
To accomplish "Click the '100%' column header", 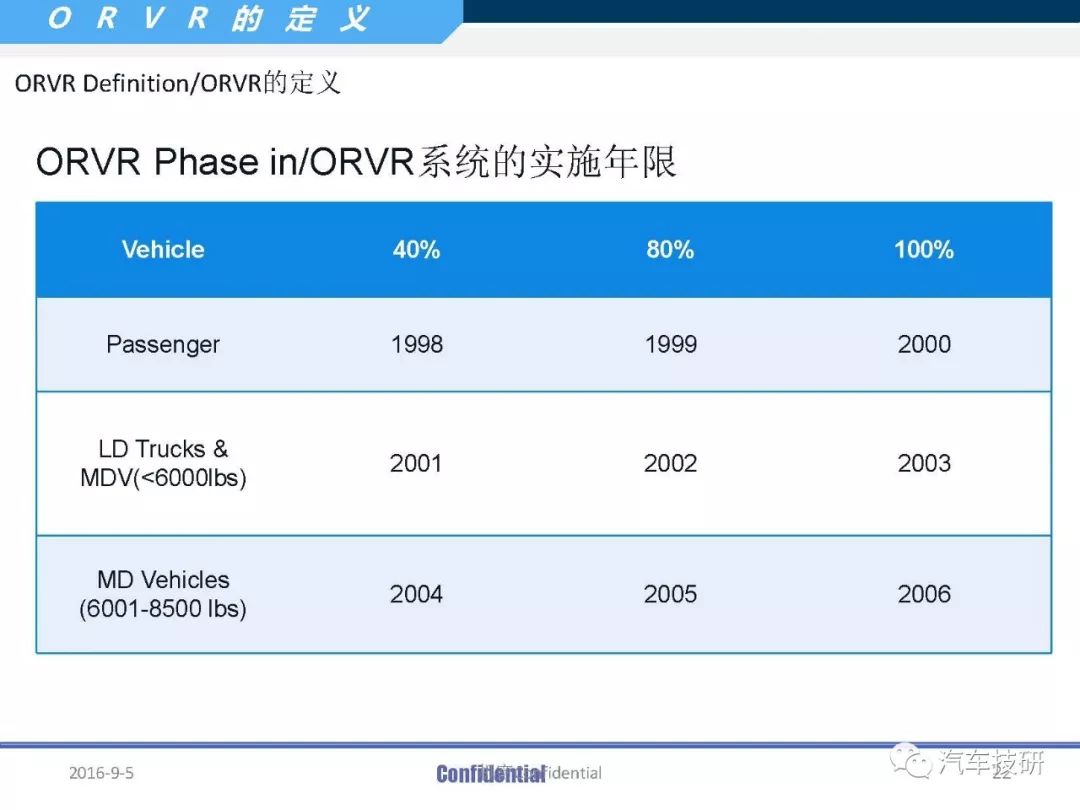I will 924,249.
